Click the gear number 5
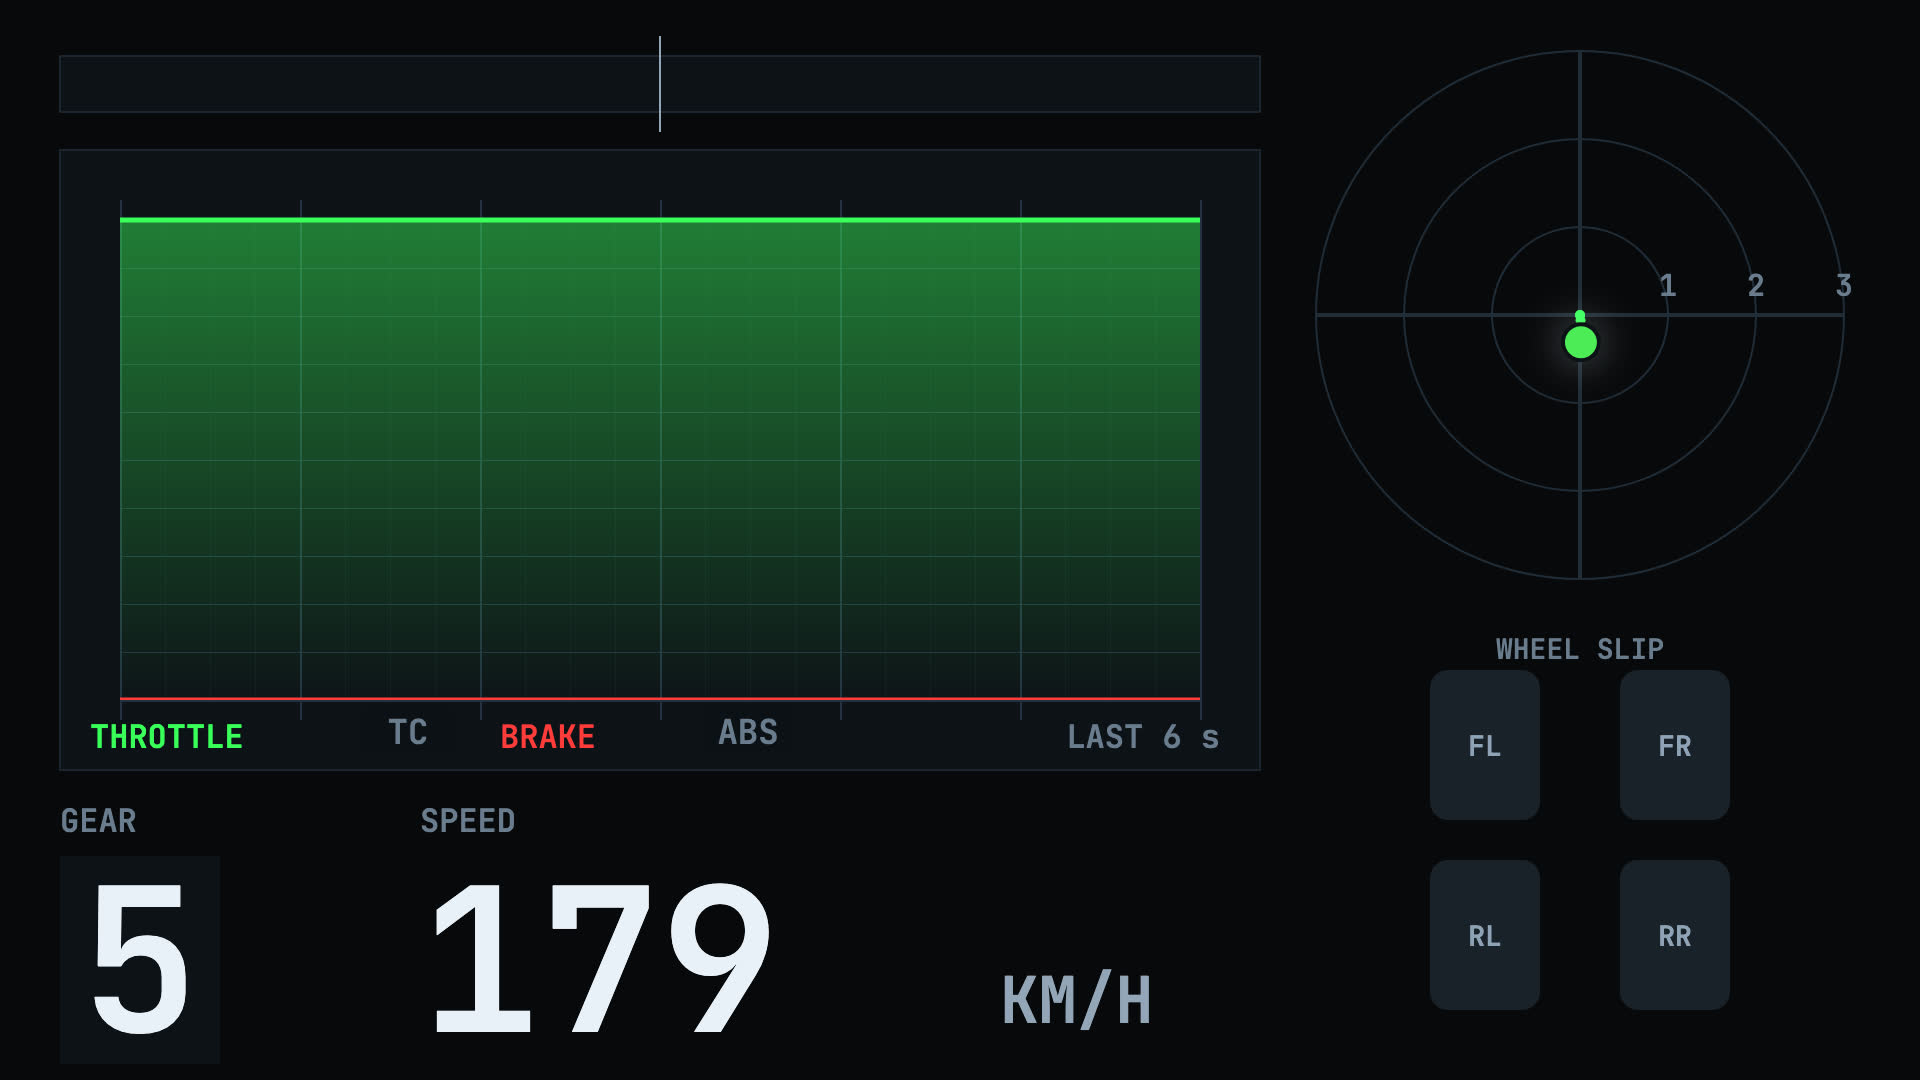The image size is (1920, 1080). [x=140, y=960]
